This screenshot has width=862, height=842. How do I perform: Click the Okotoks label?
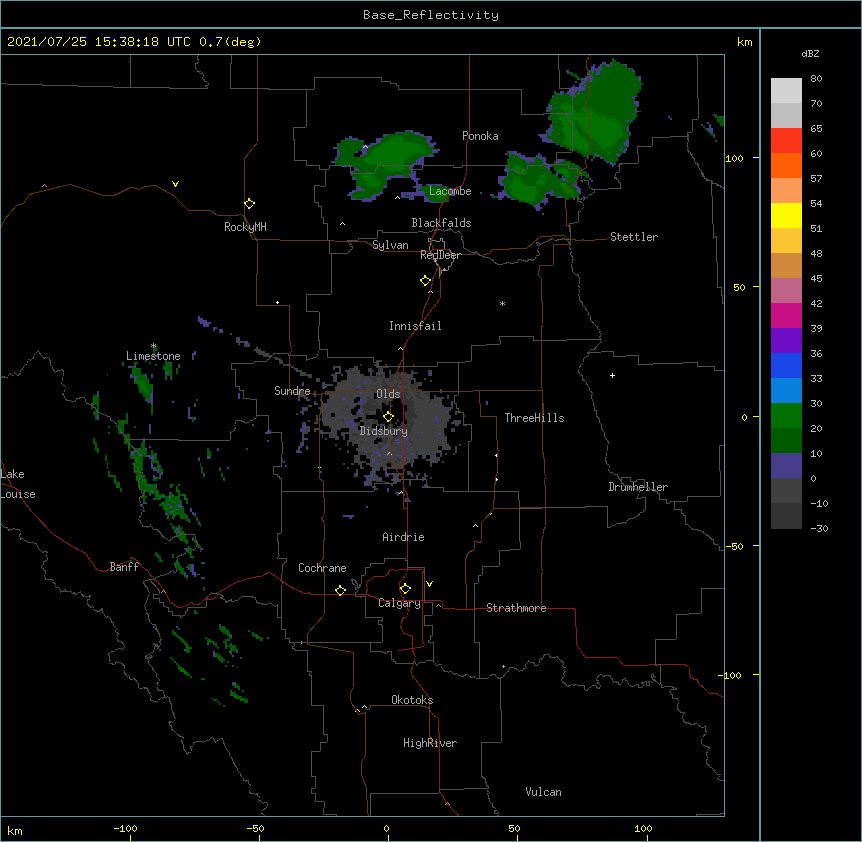pyautogui.click(x=412, y=700)
